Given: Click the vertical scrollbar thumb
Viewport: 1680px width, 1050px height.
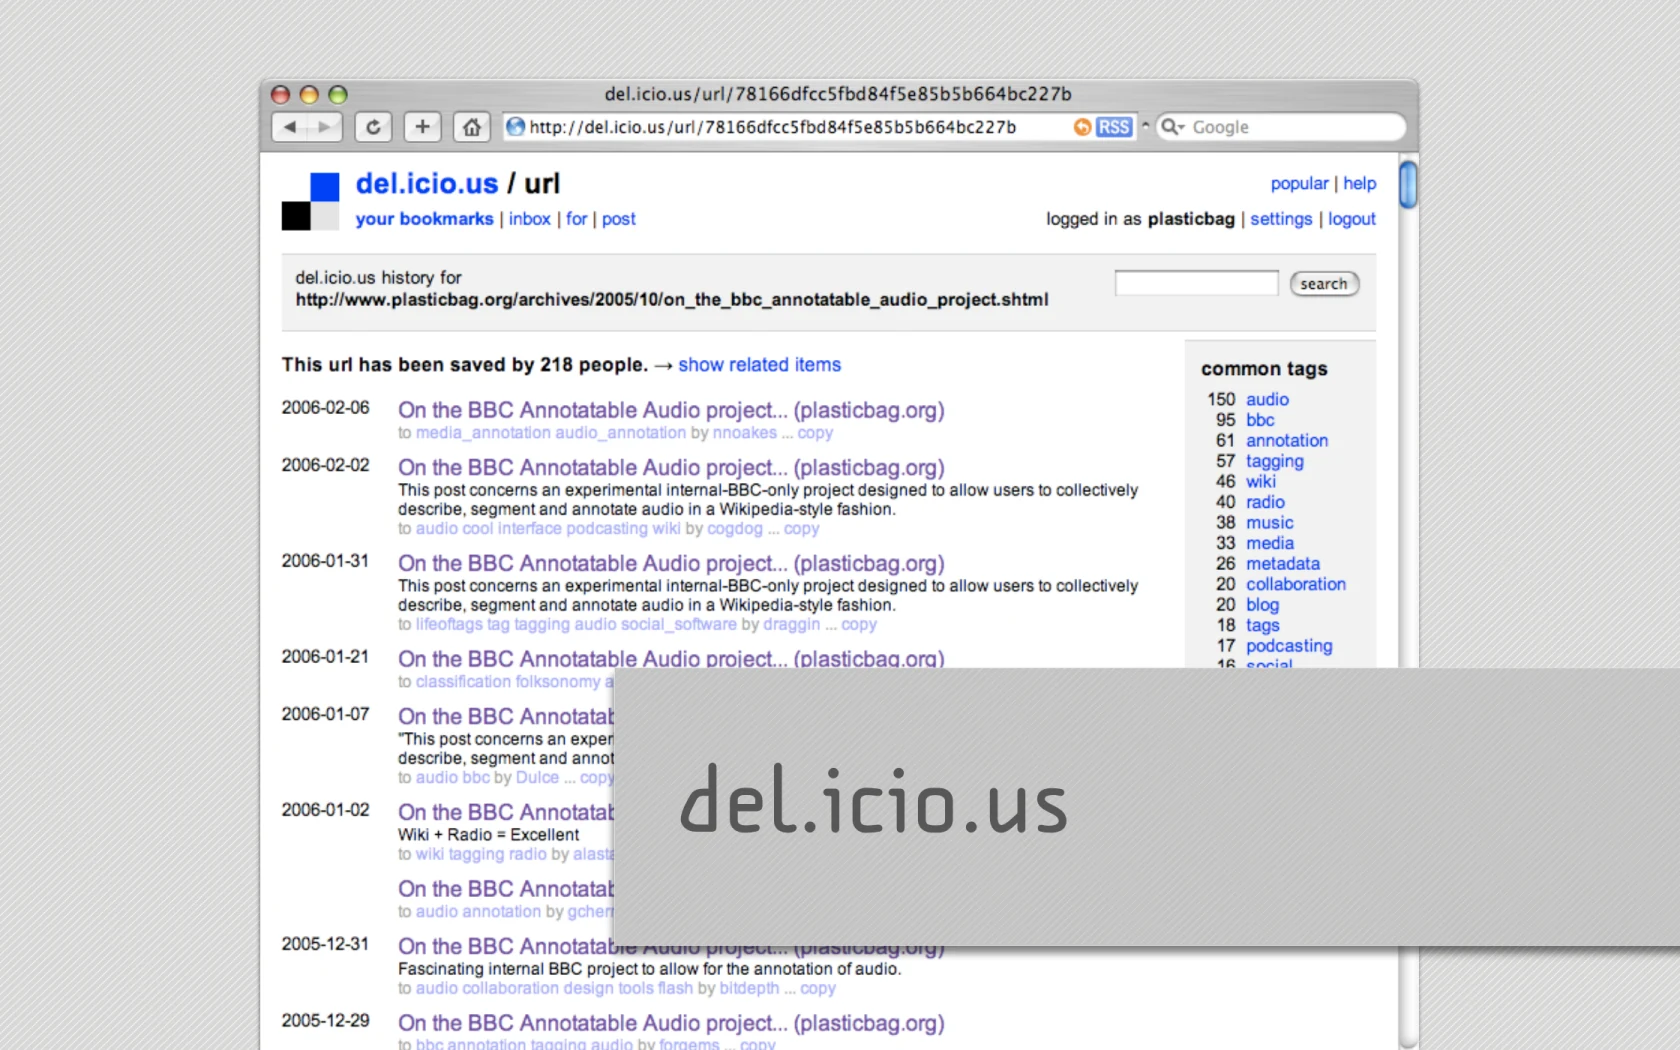Looking at the screenshot, I should click(1408, 184).
